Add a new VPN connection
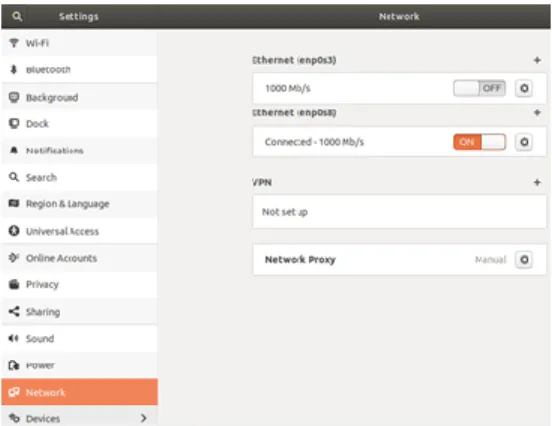This screenshot has height=426, width=552. pyautogui.click(x=537, y=182)
